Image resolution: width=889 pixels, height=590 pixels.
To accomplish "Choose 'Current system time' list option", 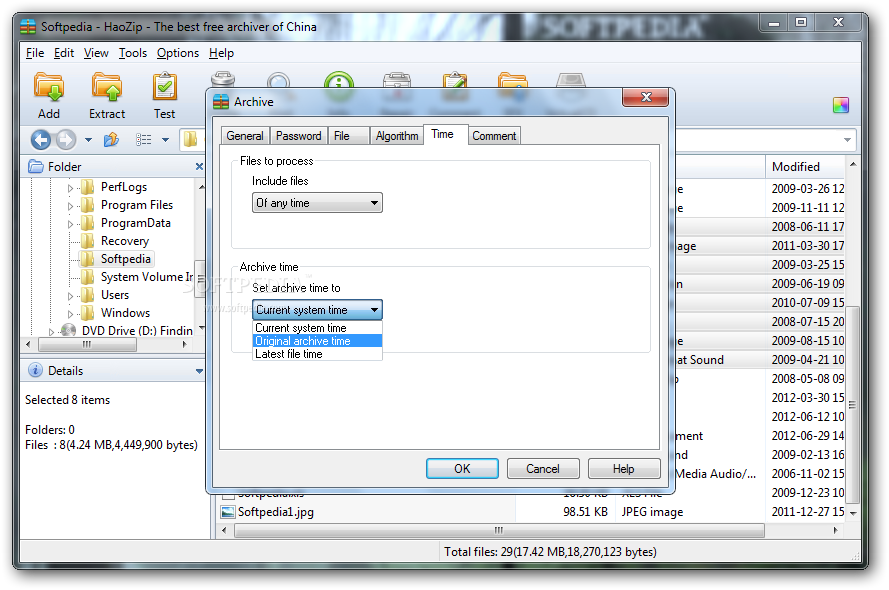I will point(317,328).
